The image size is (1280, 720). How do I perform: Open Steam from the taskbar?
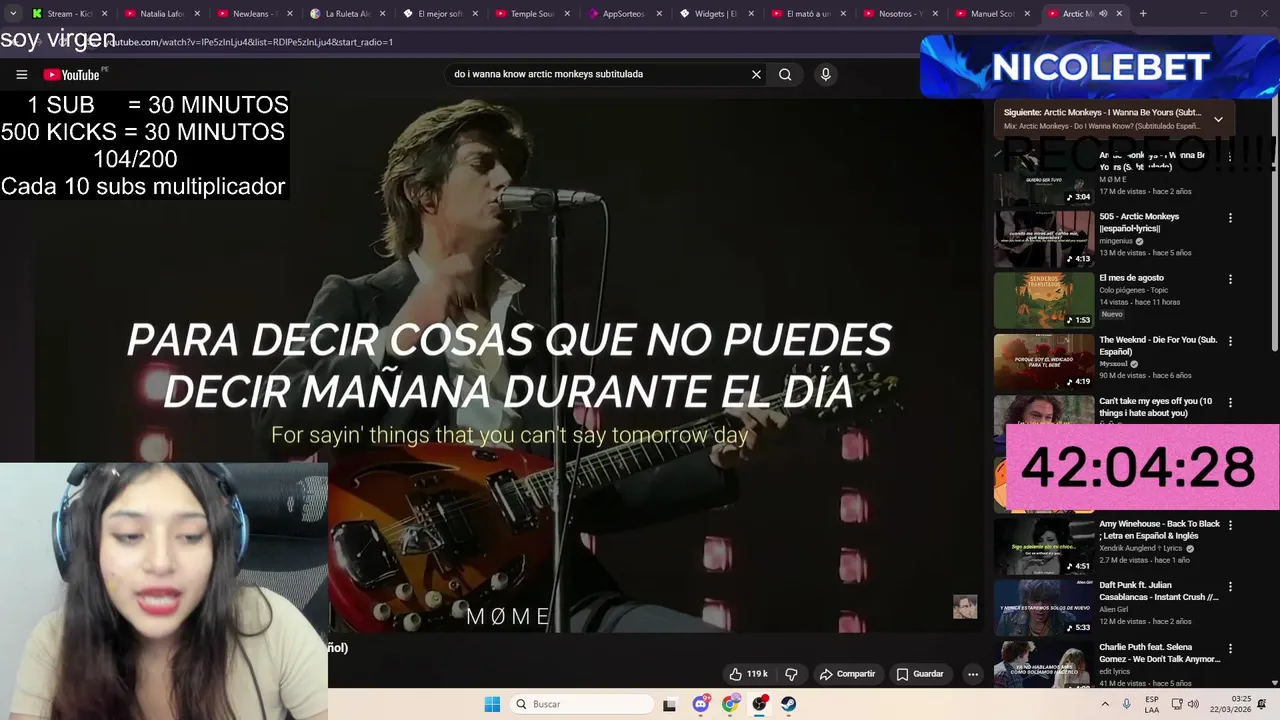tap(789, 704)
